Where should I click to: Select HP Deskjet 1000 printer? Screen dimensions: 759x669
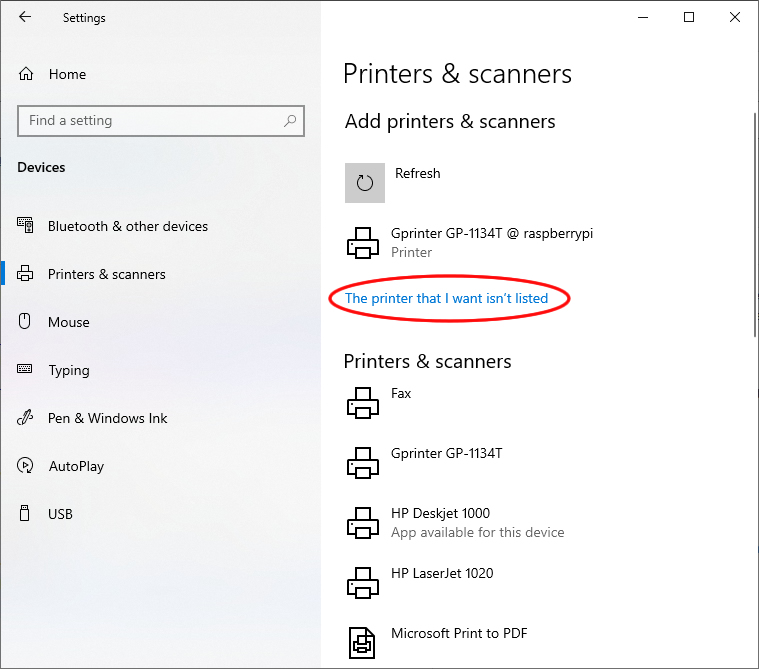tap(440, 513)
